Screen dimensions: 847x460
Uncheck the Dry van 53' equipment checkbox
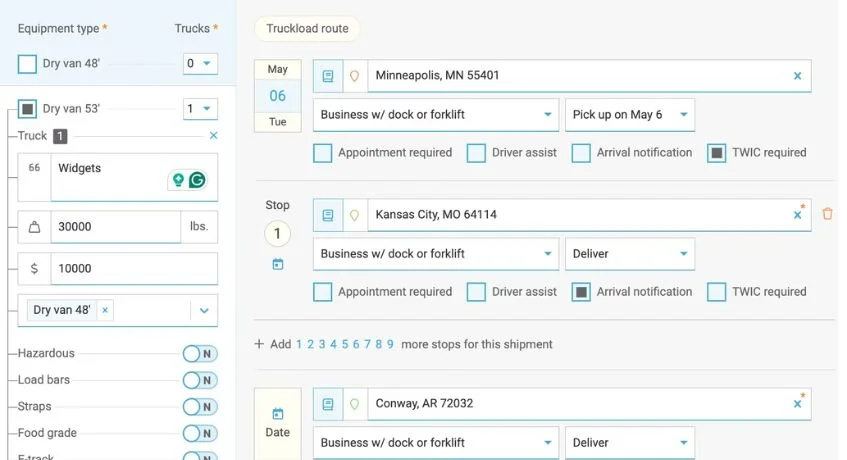27,109
